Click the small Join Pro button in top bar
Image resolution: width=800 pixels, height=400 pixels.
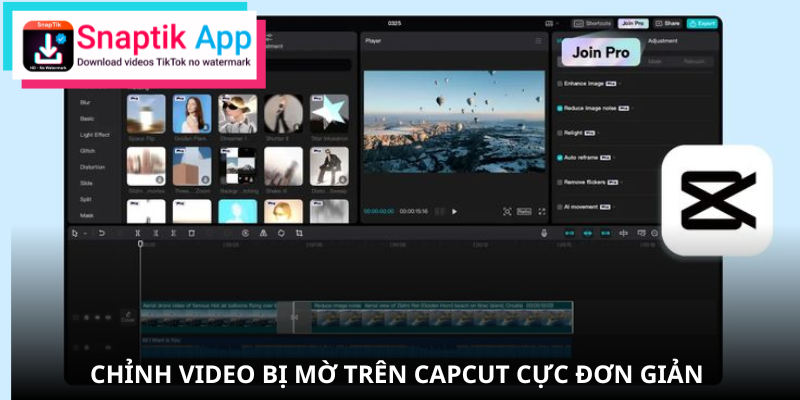click(633, 23)
